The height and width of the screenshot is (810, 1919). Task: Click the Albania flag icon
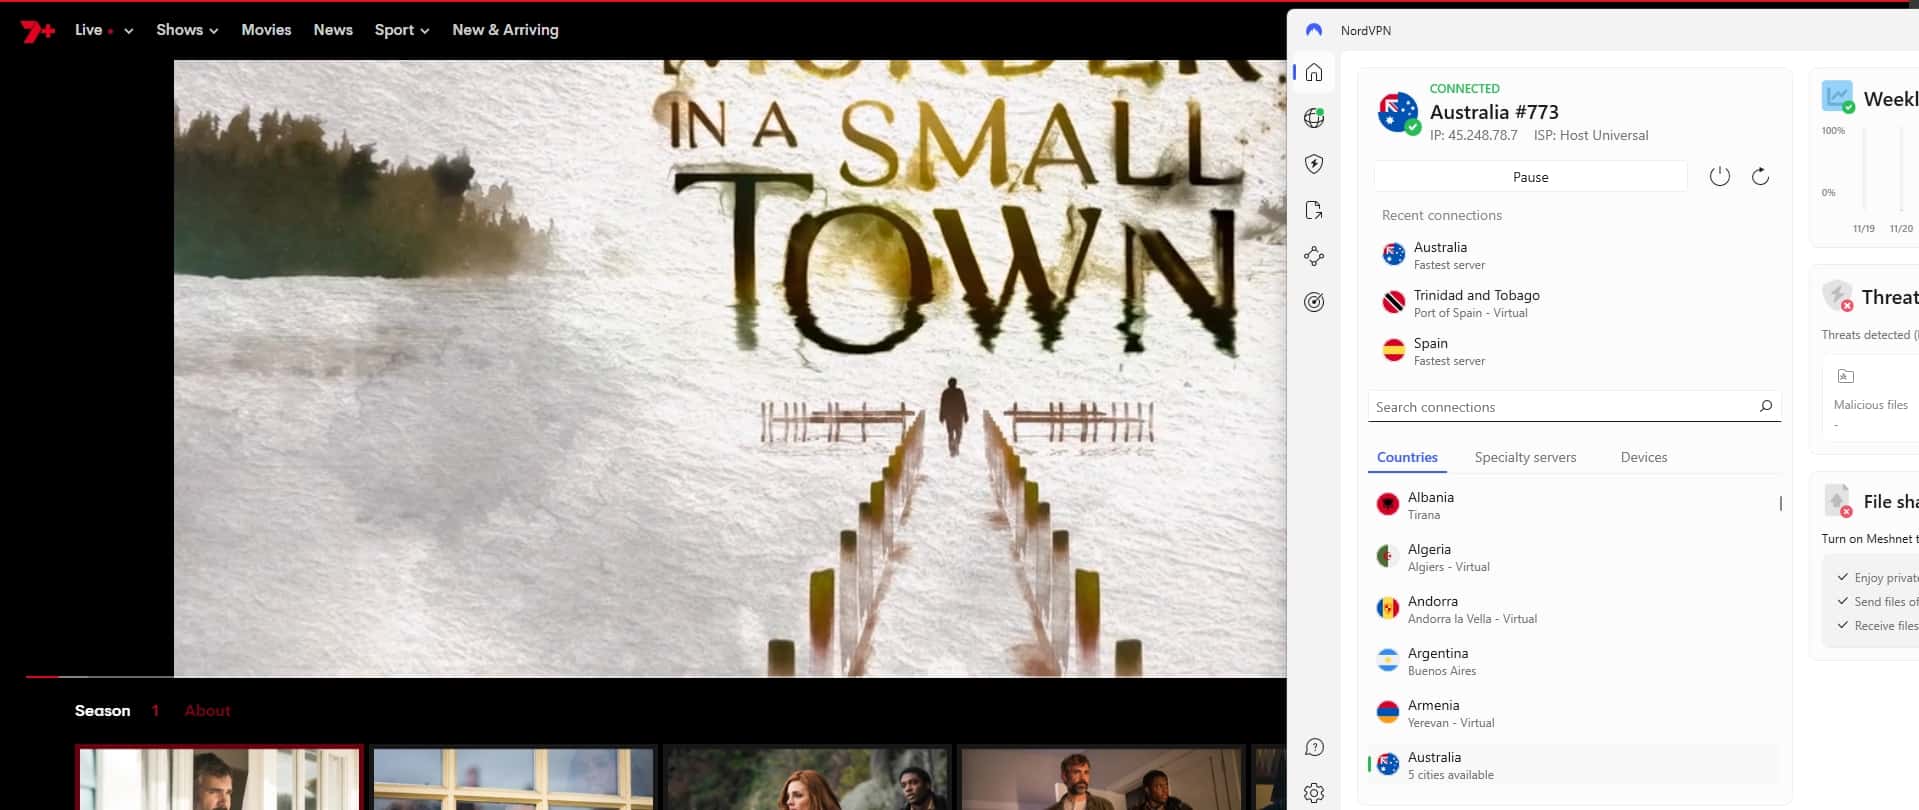coord(1387,505)
